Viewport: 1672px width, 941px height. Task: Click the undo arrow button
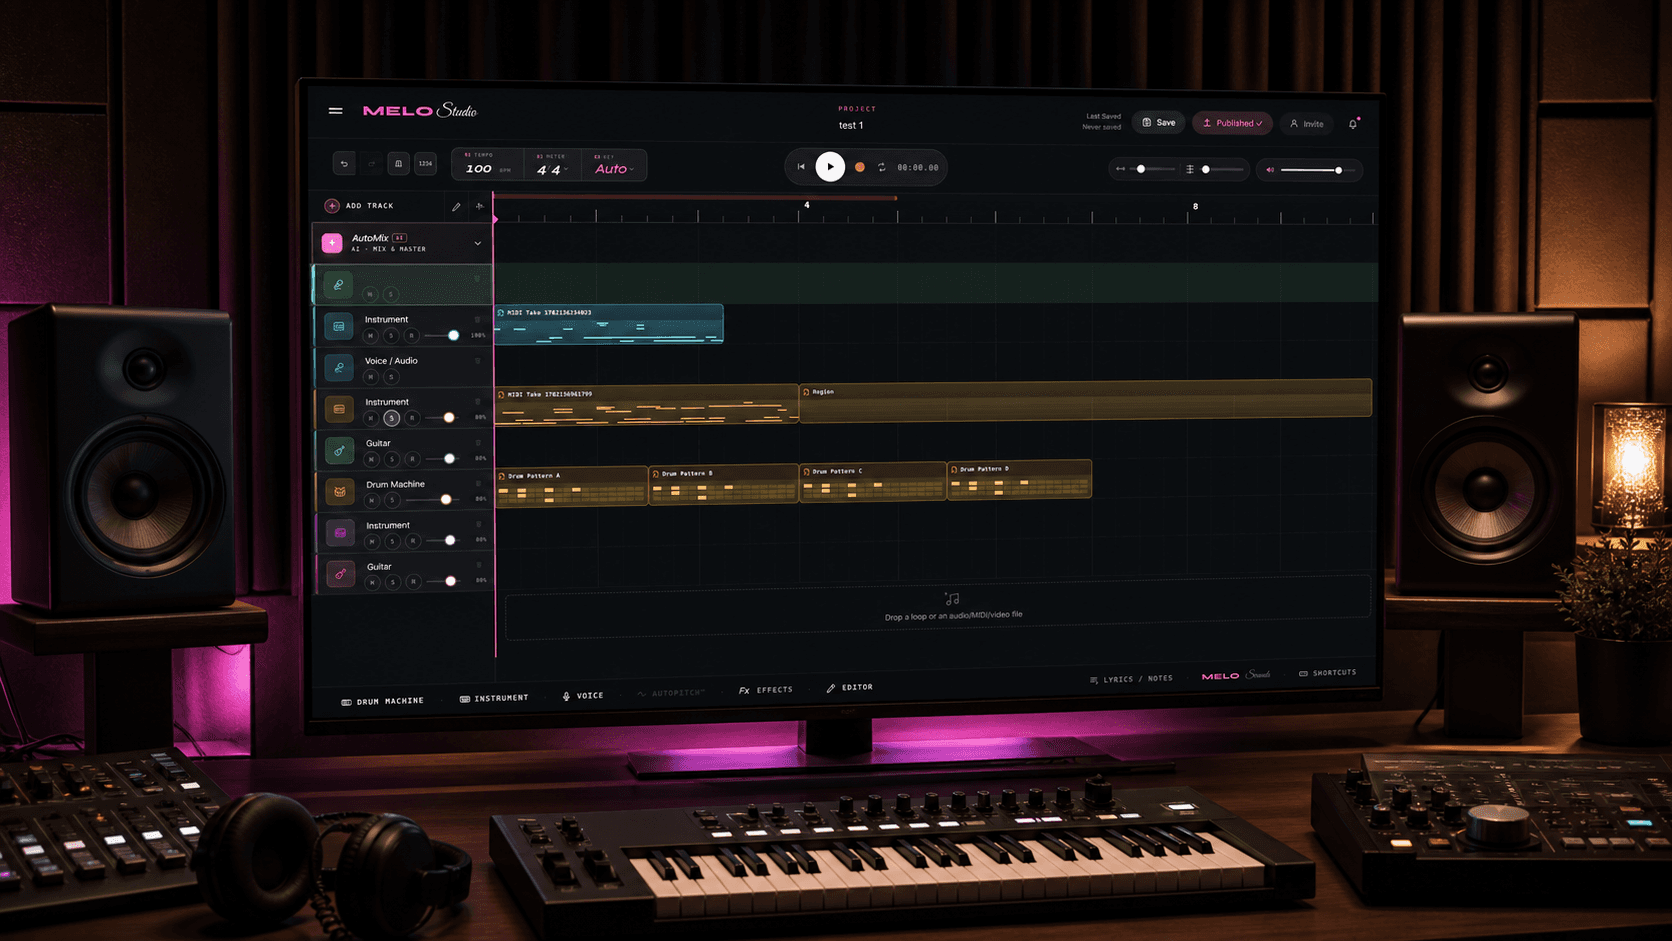coord(344,163)
